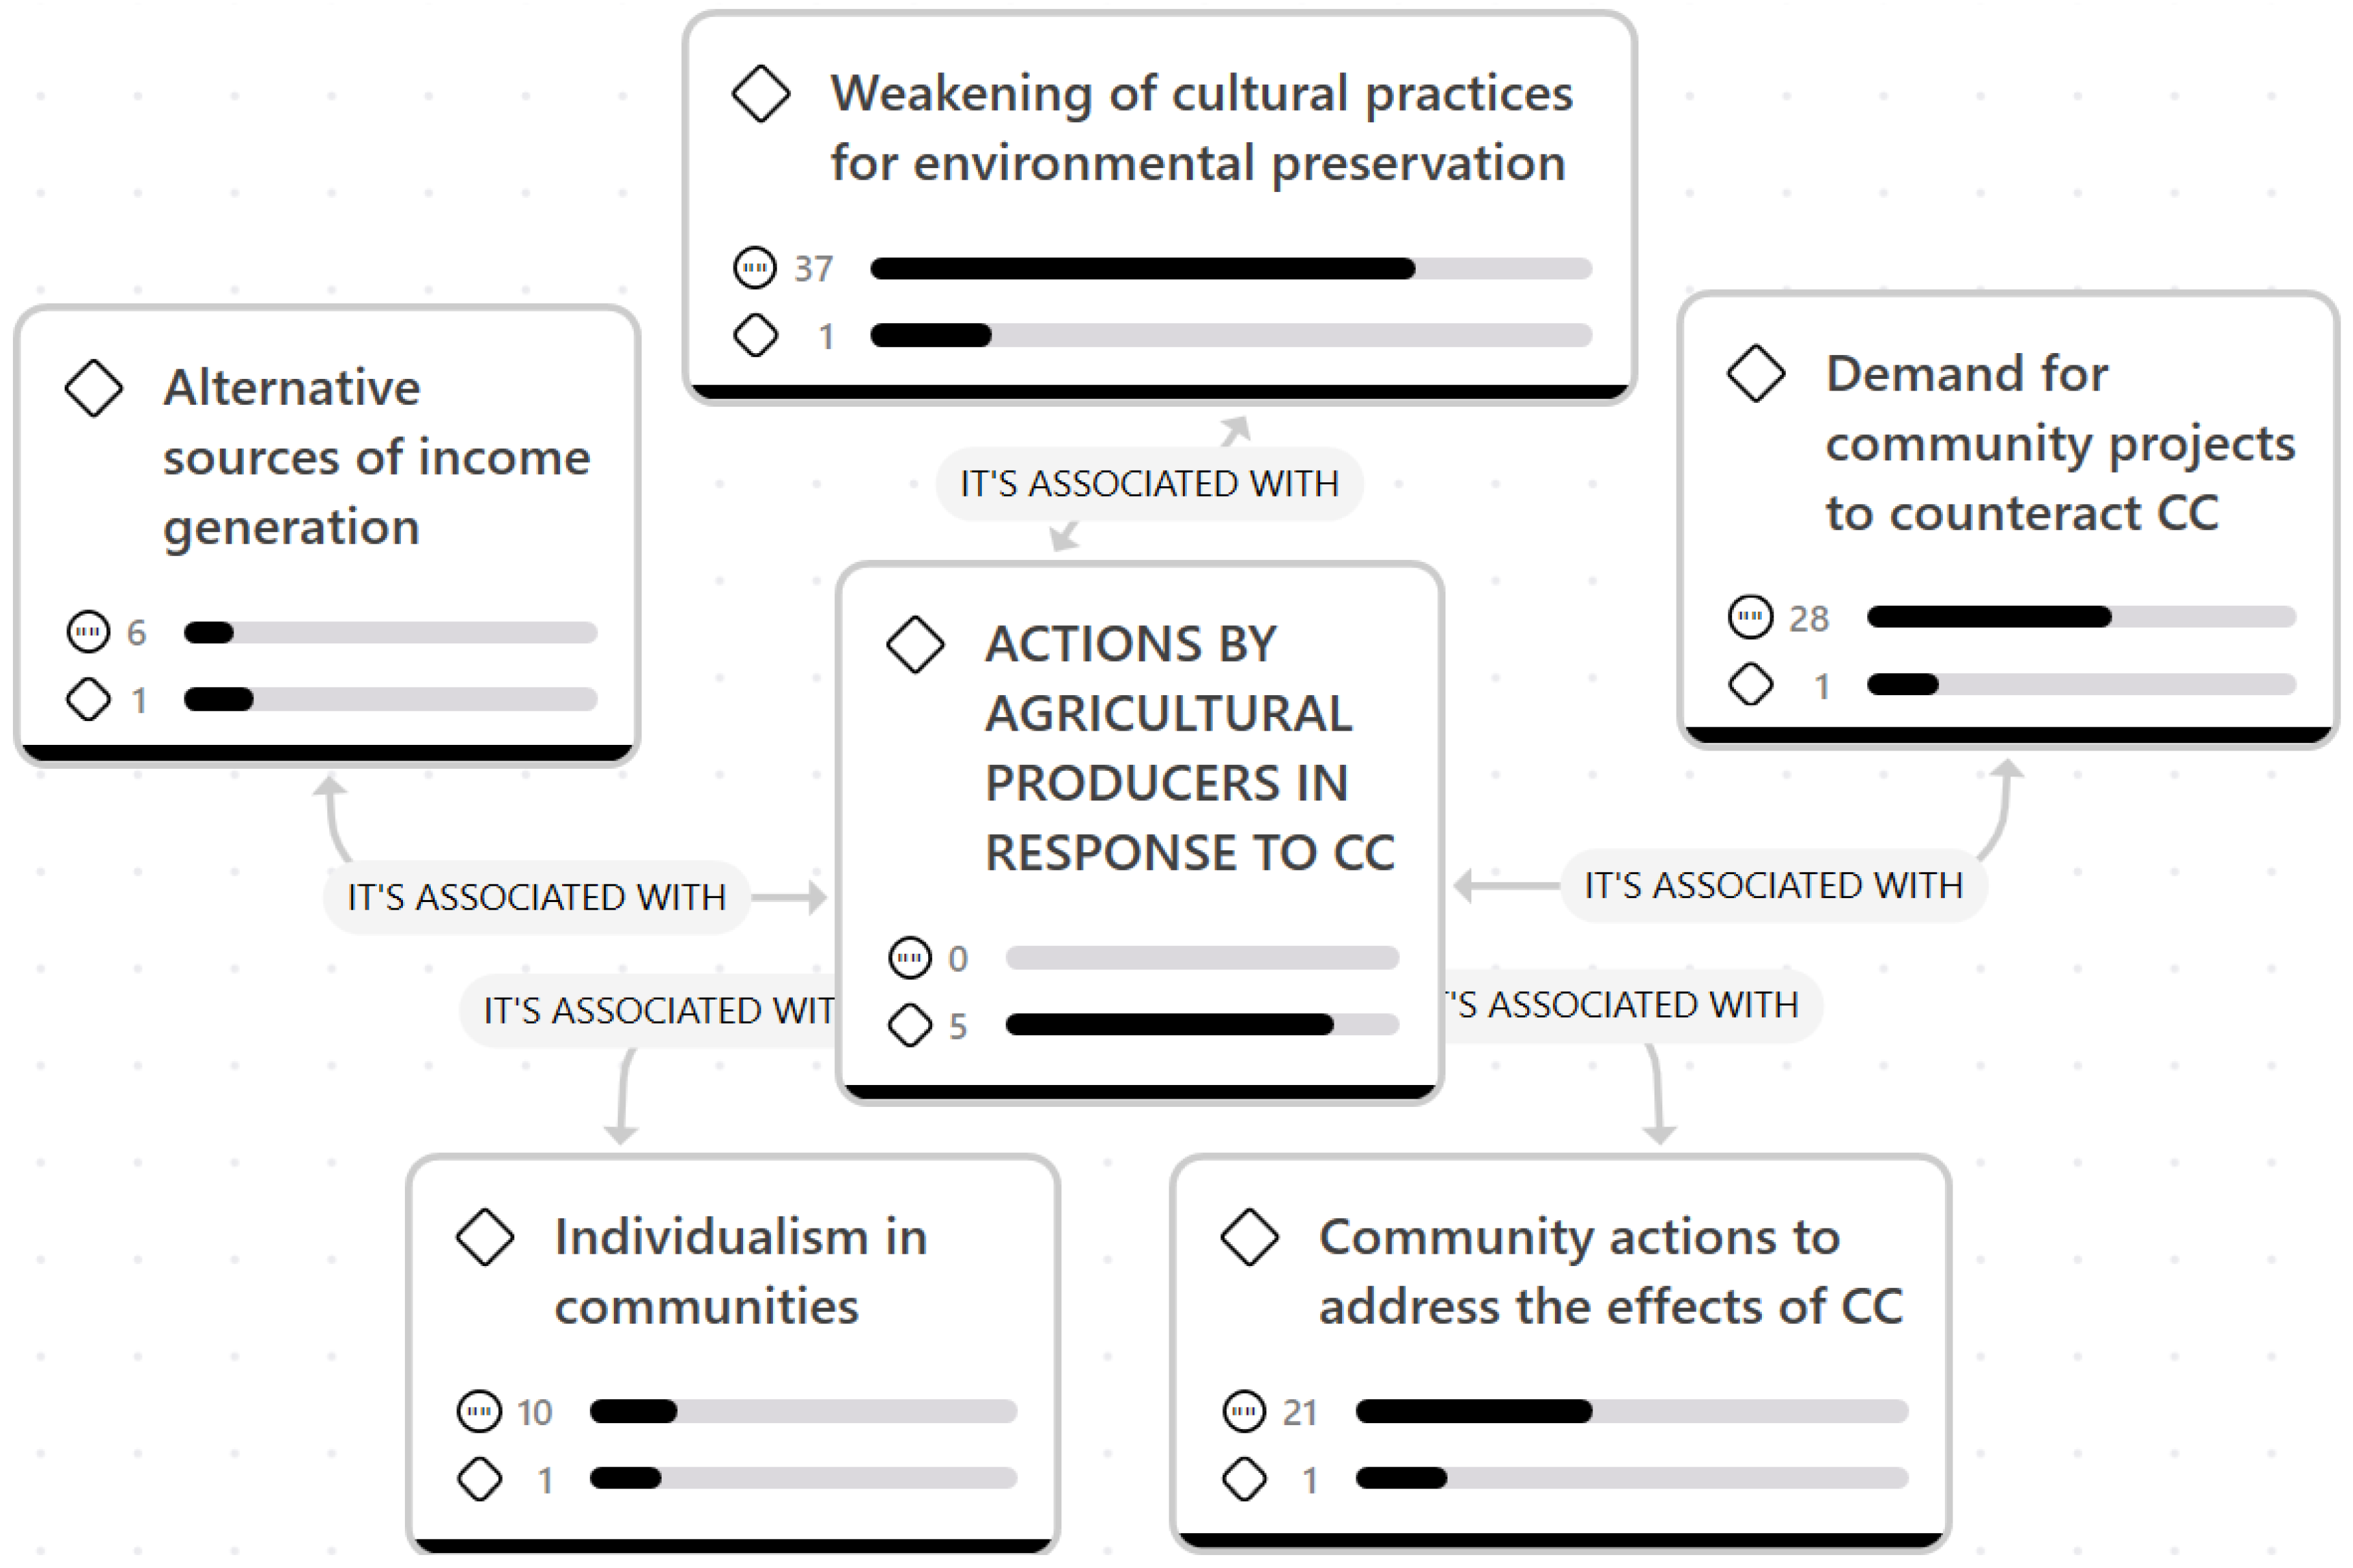Viewport: 2353px width, 1568px height.
Task: Click the density diamond icon showing 5
Action: (910, 1025)
